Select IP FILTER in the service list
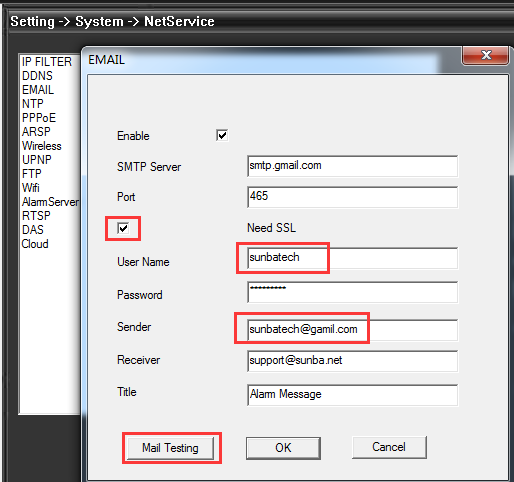Image resolution: width=514 pixels, height=482 pixels. pyautogui.click(x=47, y=62)
